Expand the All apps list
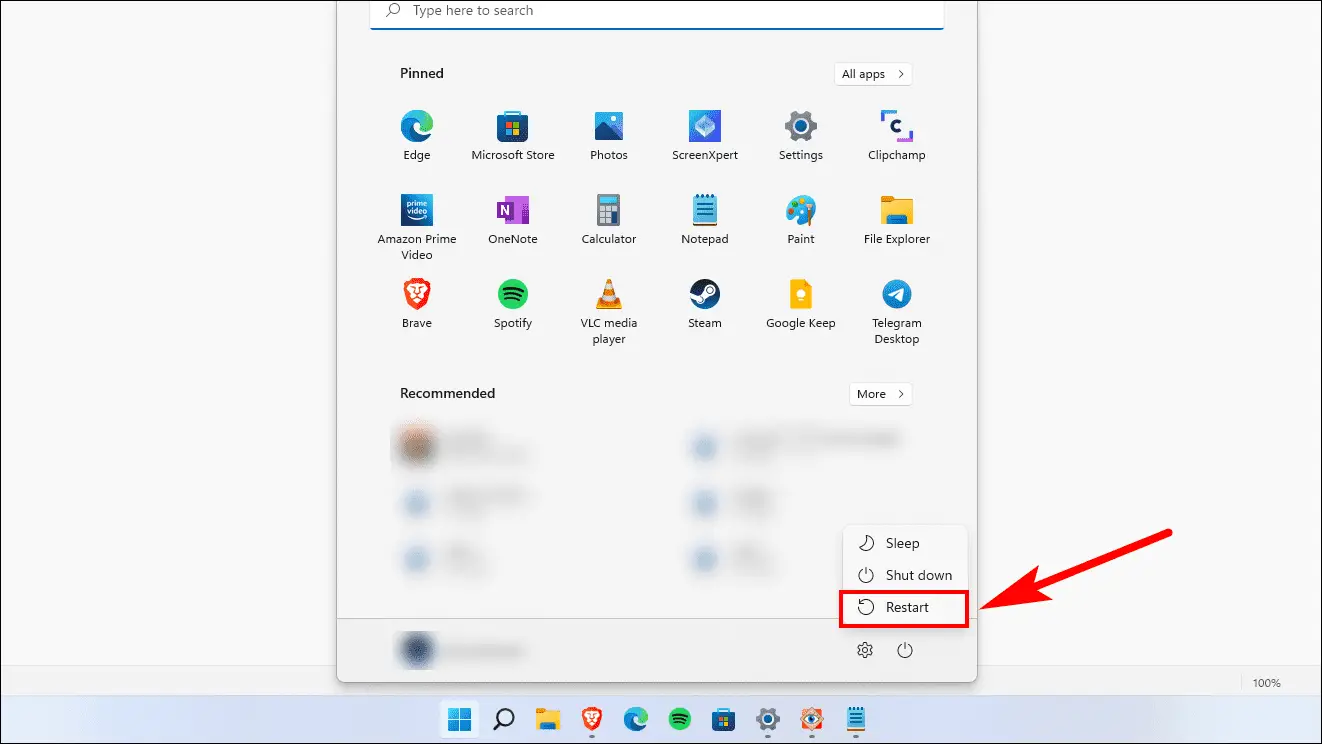Viewport: 1322px width, 744px height. [873, 74]
